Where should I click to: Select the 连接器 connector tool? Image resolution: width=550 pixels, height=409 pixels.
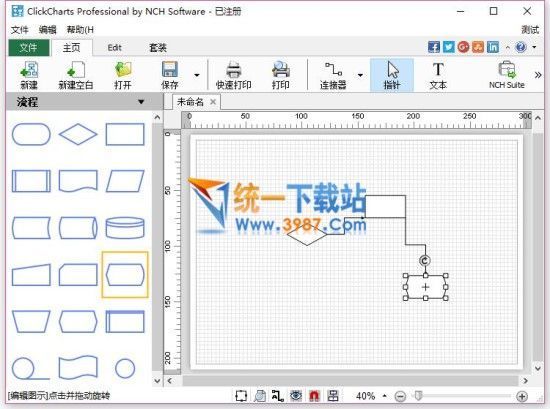tap(333, 75)
